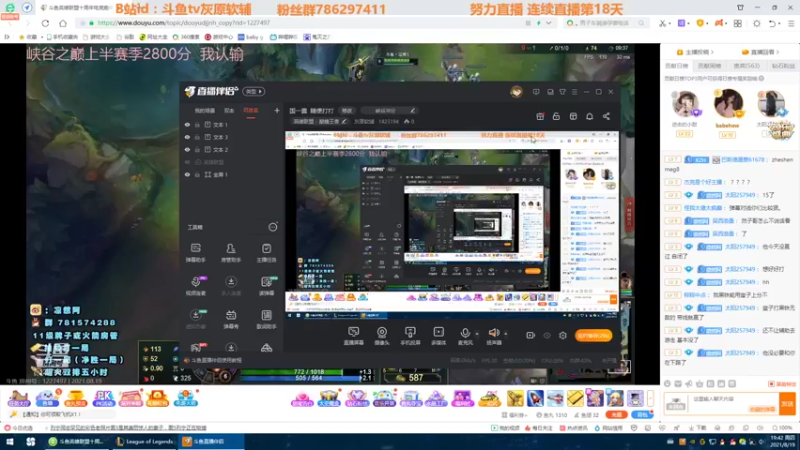Click the 修改 button beside stream title
The image size is (800, 450).
[x=347, y=111]
